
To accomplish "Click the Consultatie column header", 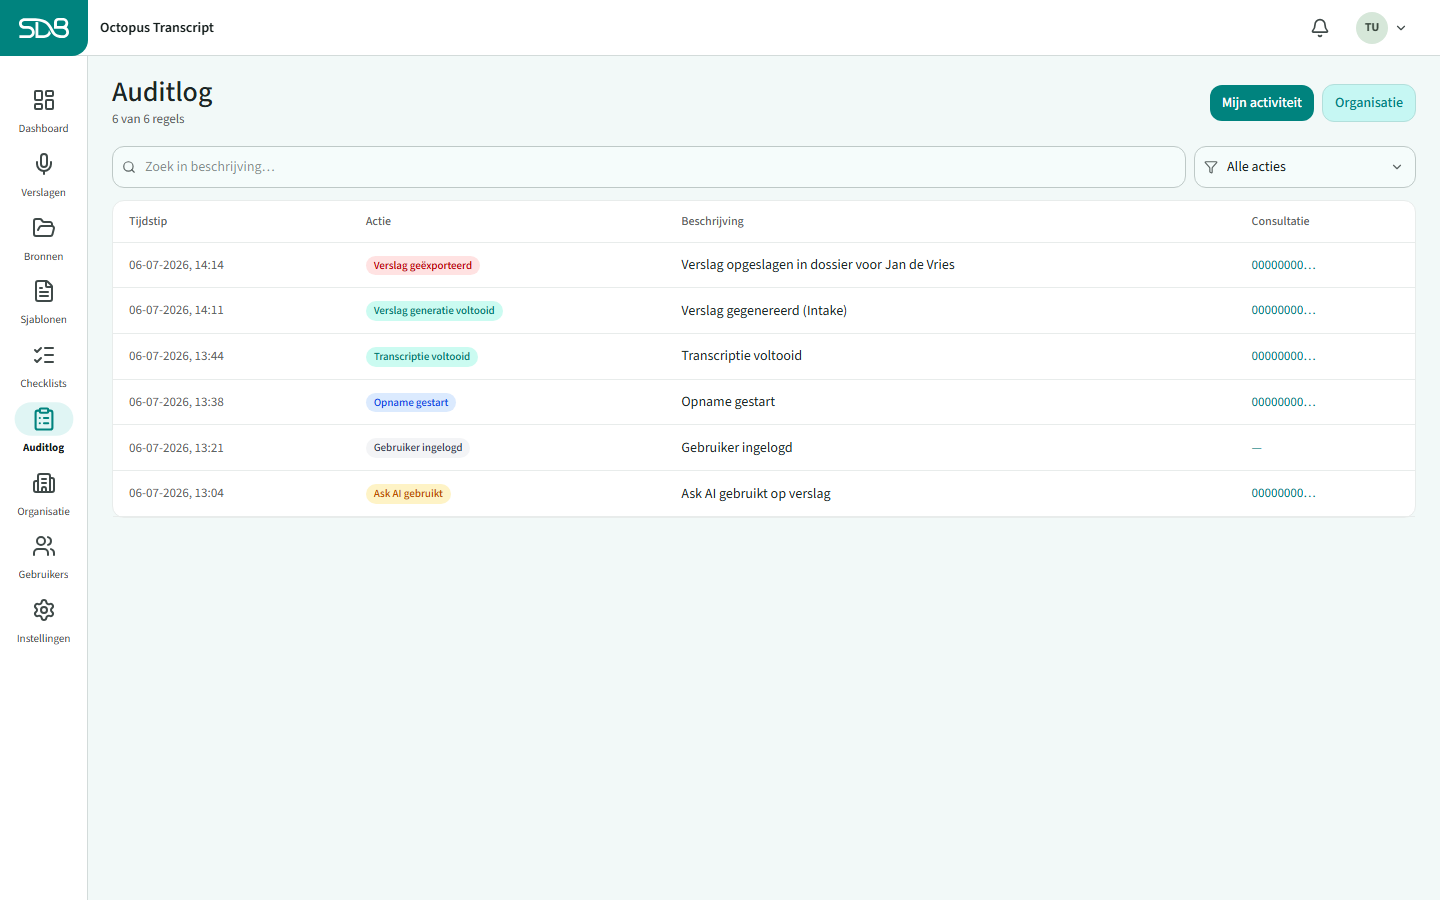I will click(x=1280, y=221).
